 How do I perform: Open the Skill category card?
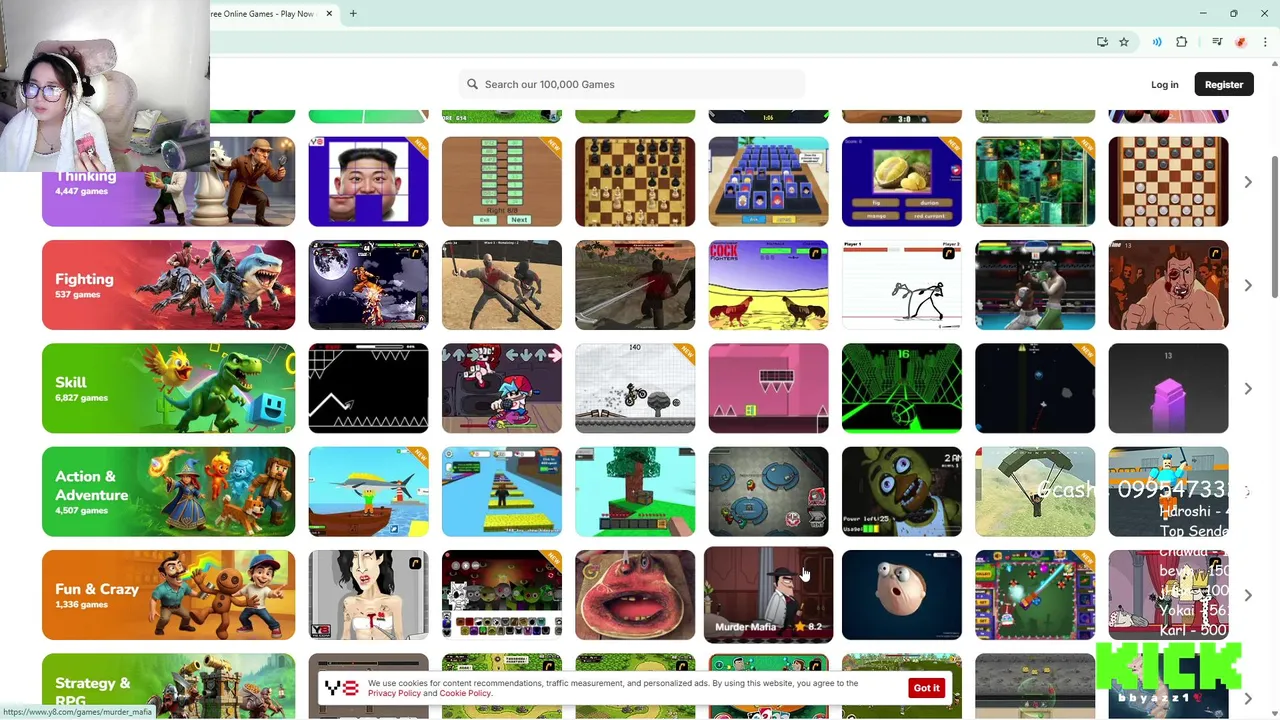pyautogui.click(x=168, y=388)
